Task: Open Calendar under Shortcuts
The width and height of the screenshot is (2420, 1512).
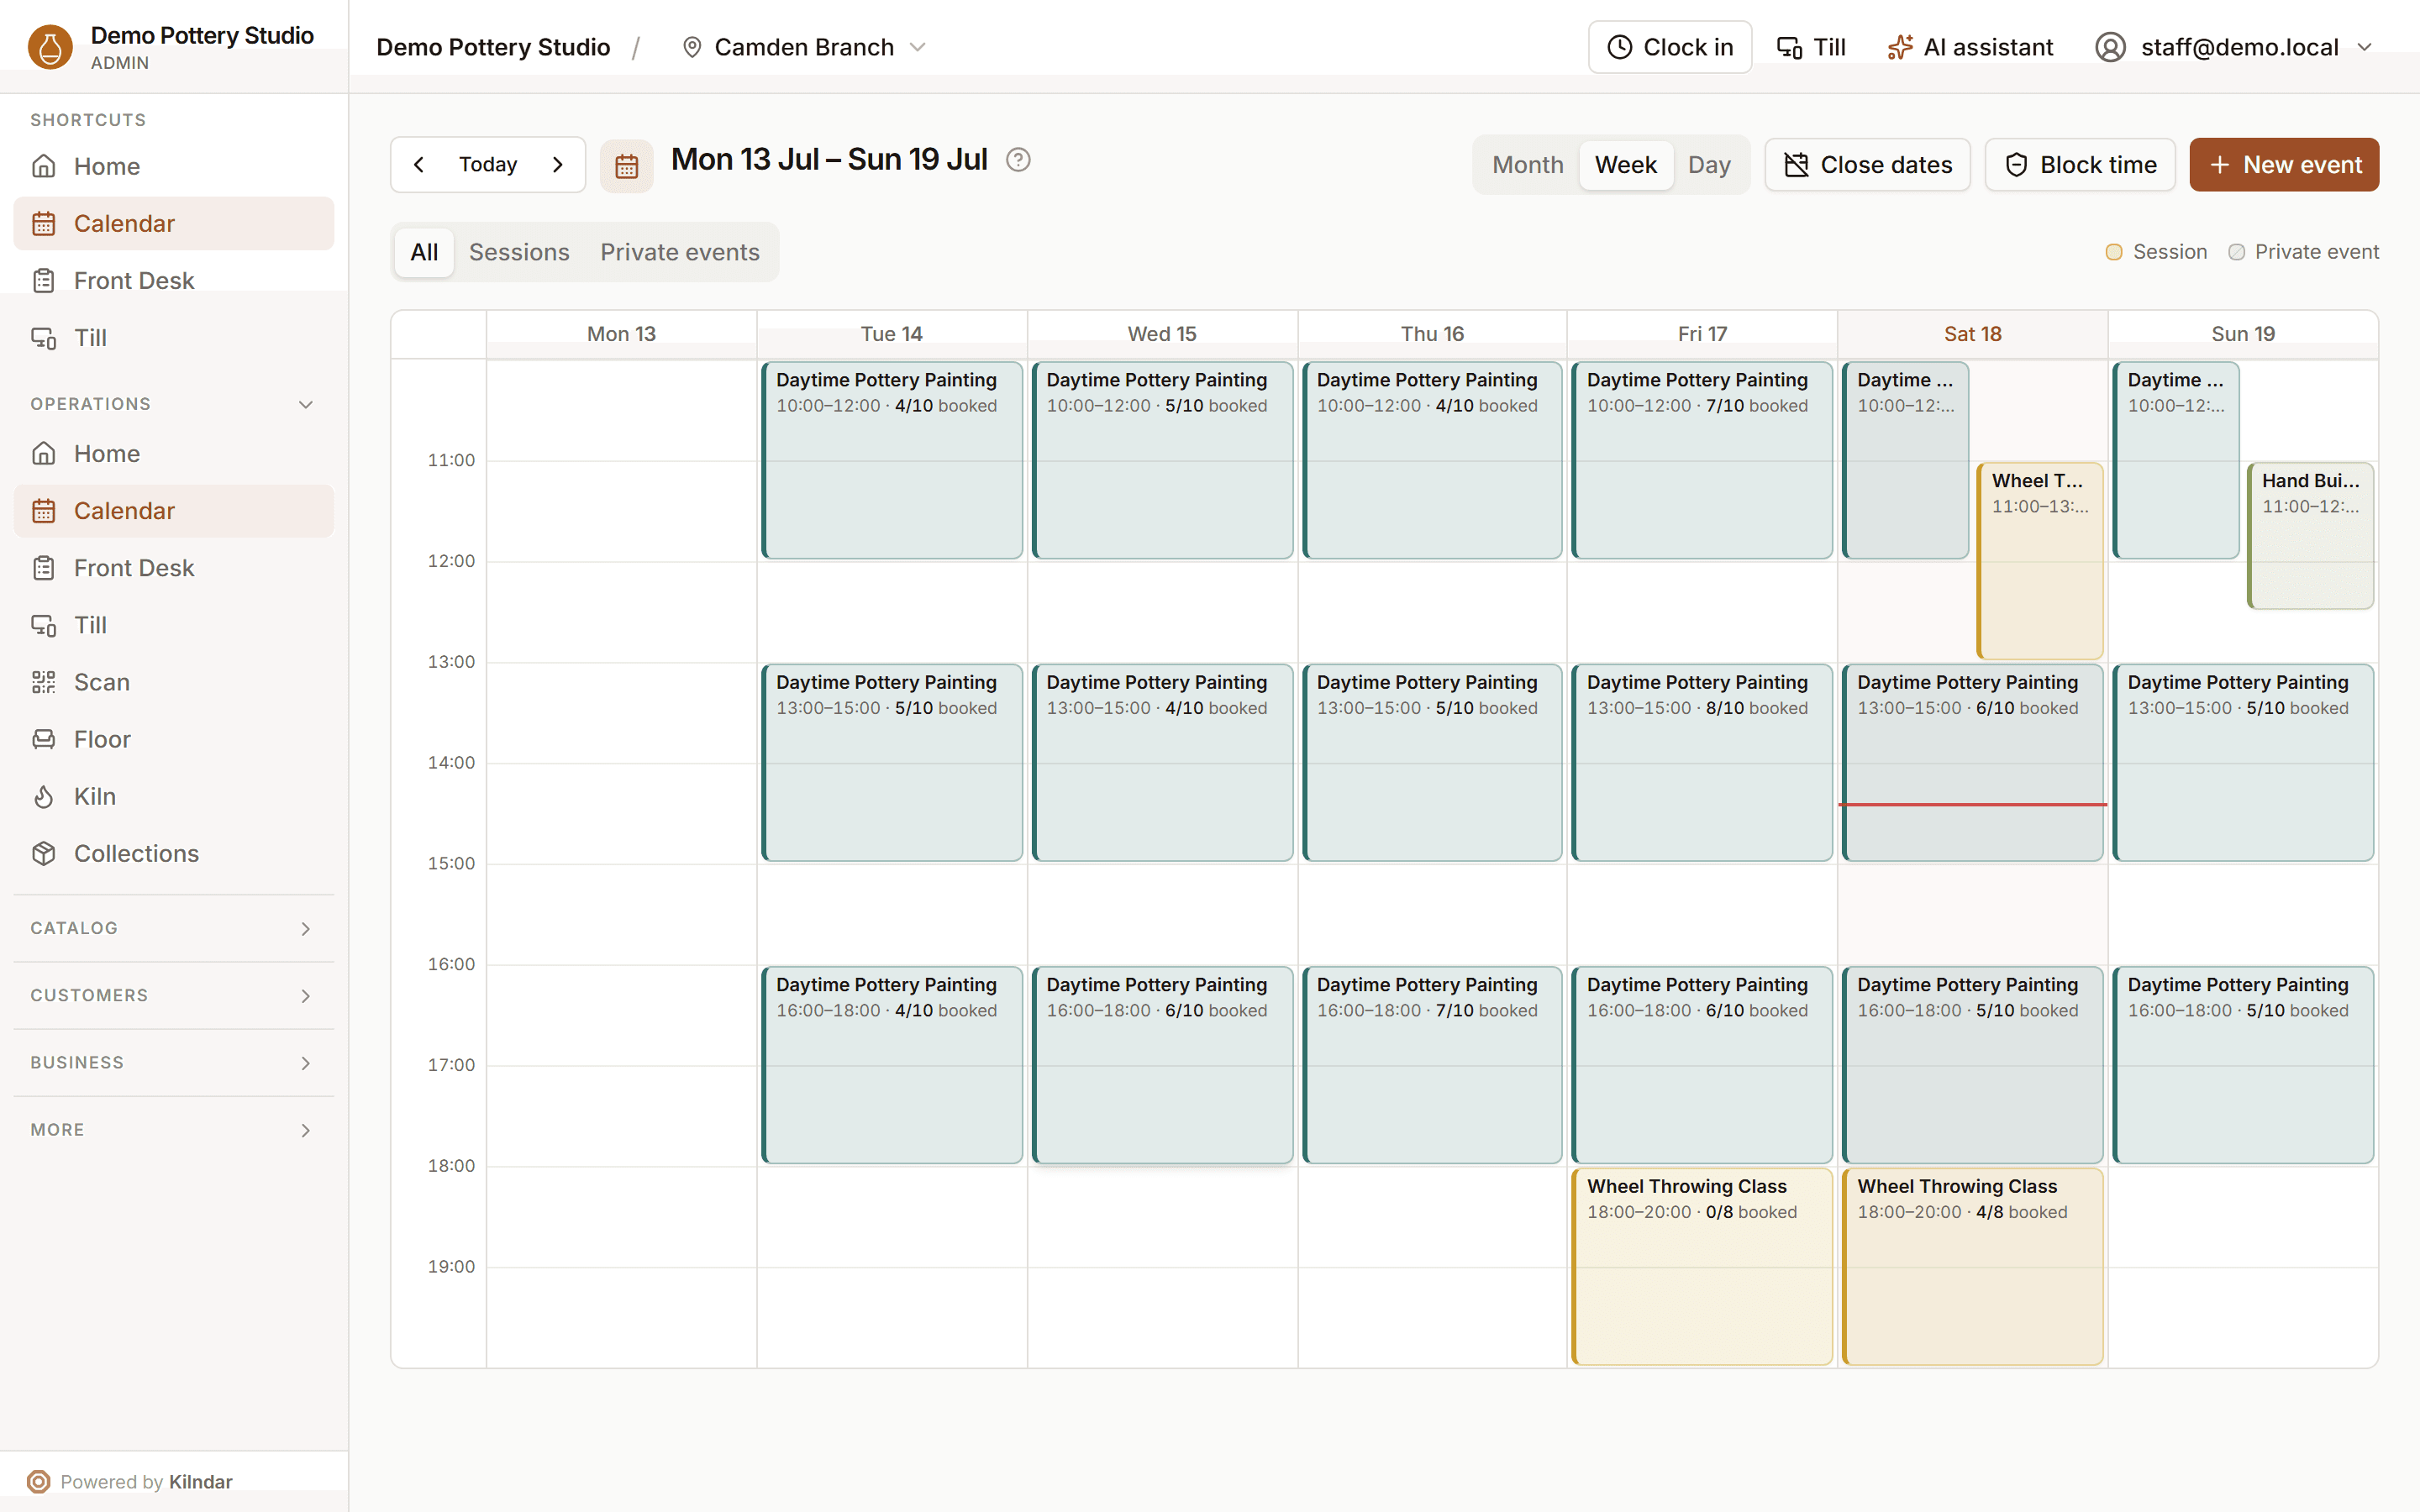Action: tap(174, 223)
